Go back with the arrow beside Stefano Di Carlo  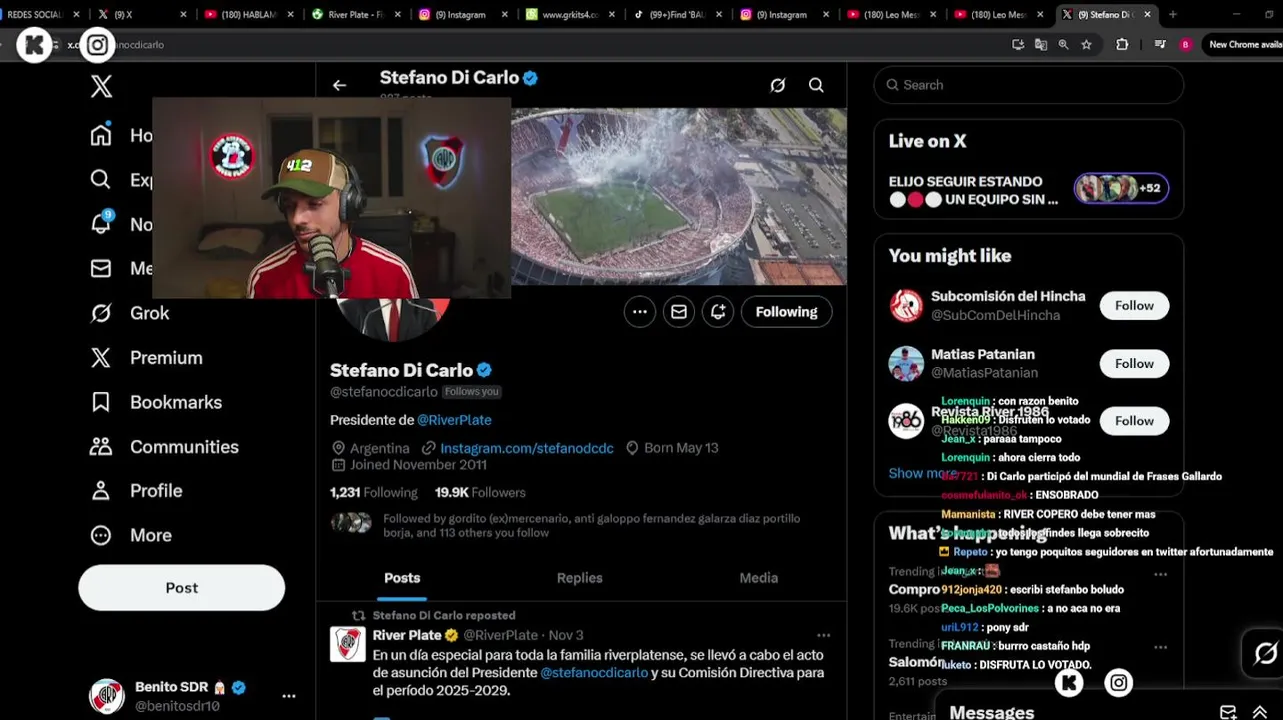(x=339, y=85)
